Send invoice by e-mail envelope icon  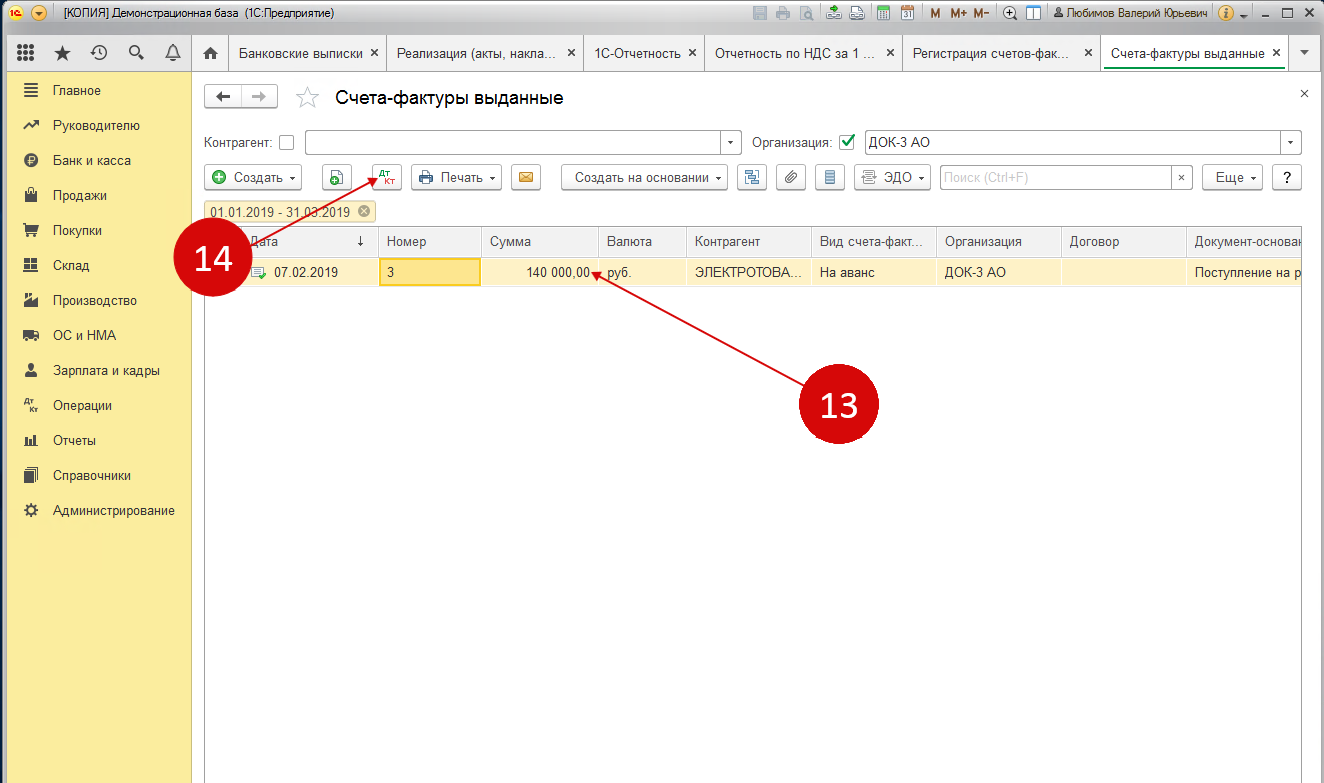pos(526,177)
